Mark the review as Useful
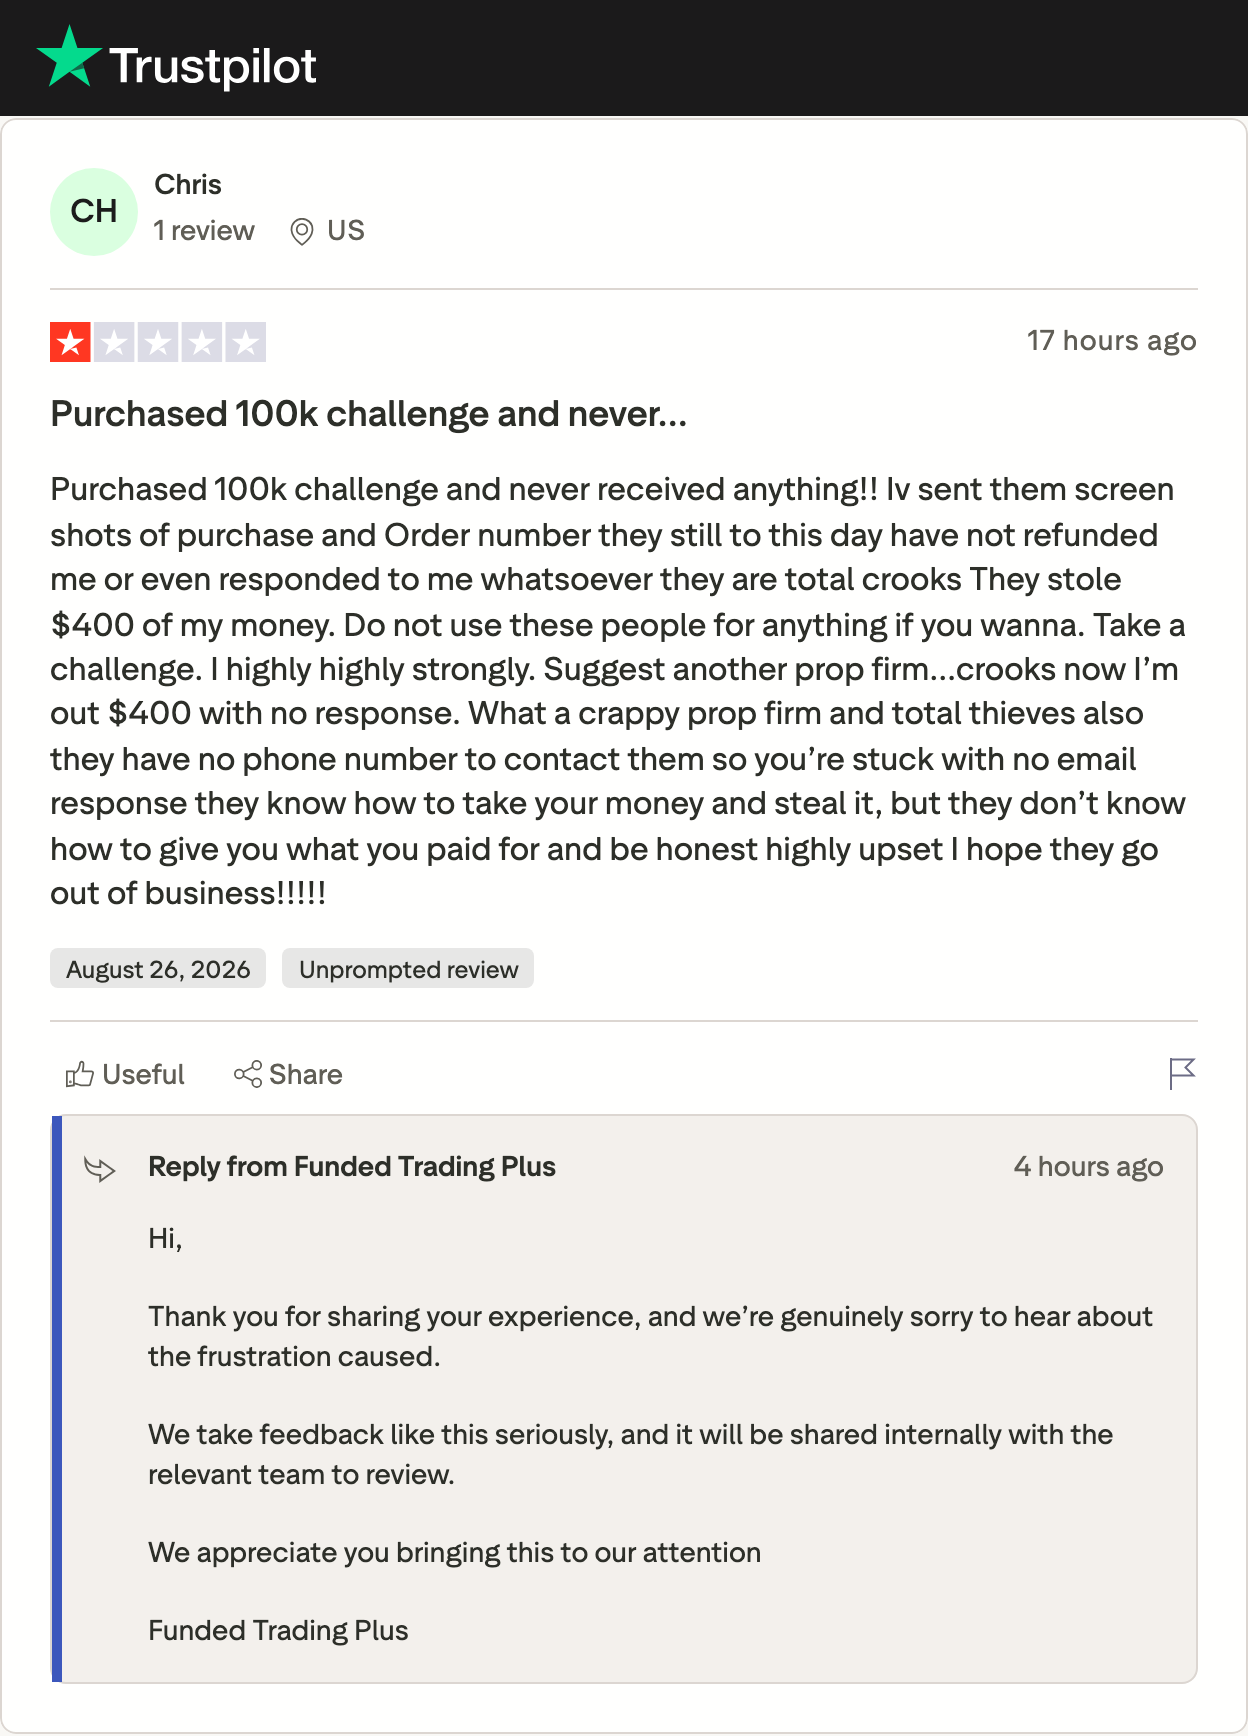This screenshot has height=1736, width=1248. 125,1075
